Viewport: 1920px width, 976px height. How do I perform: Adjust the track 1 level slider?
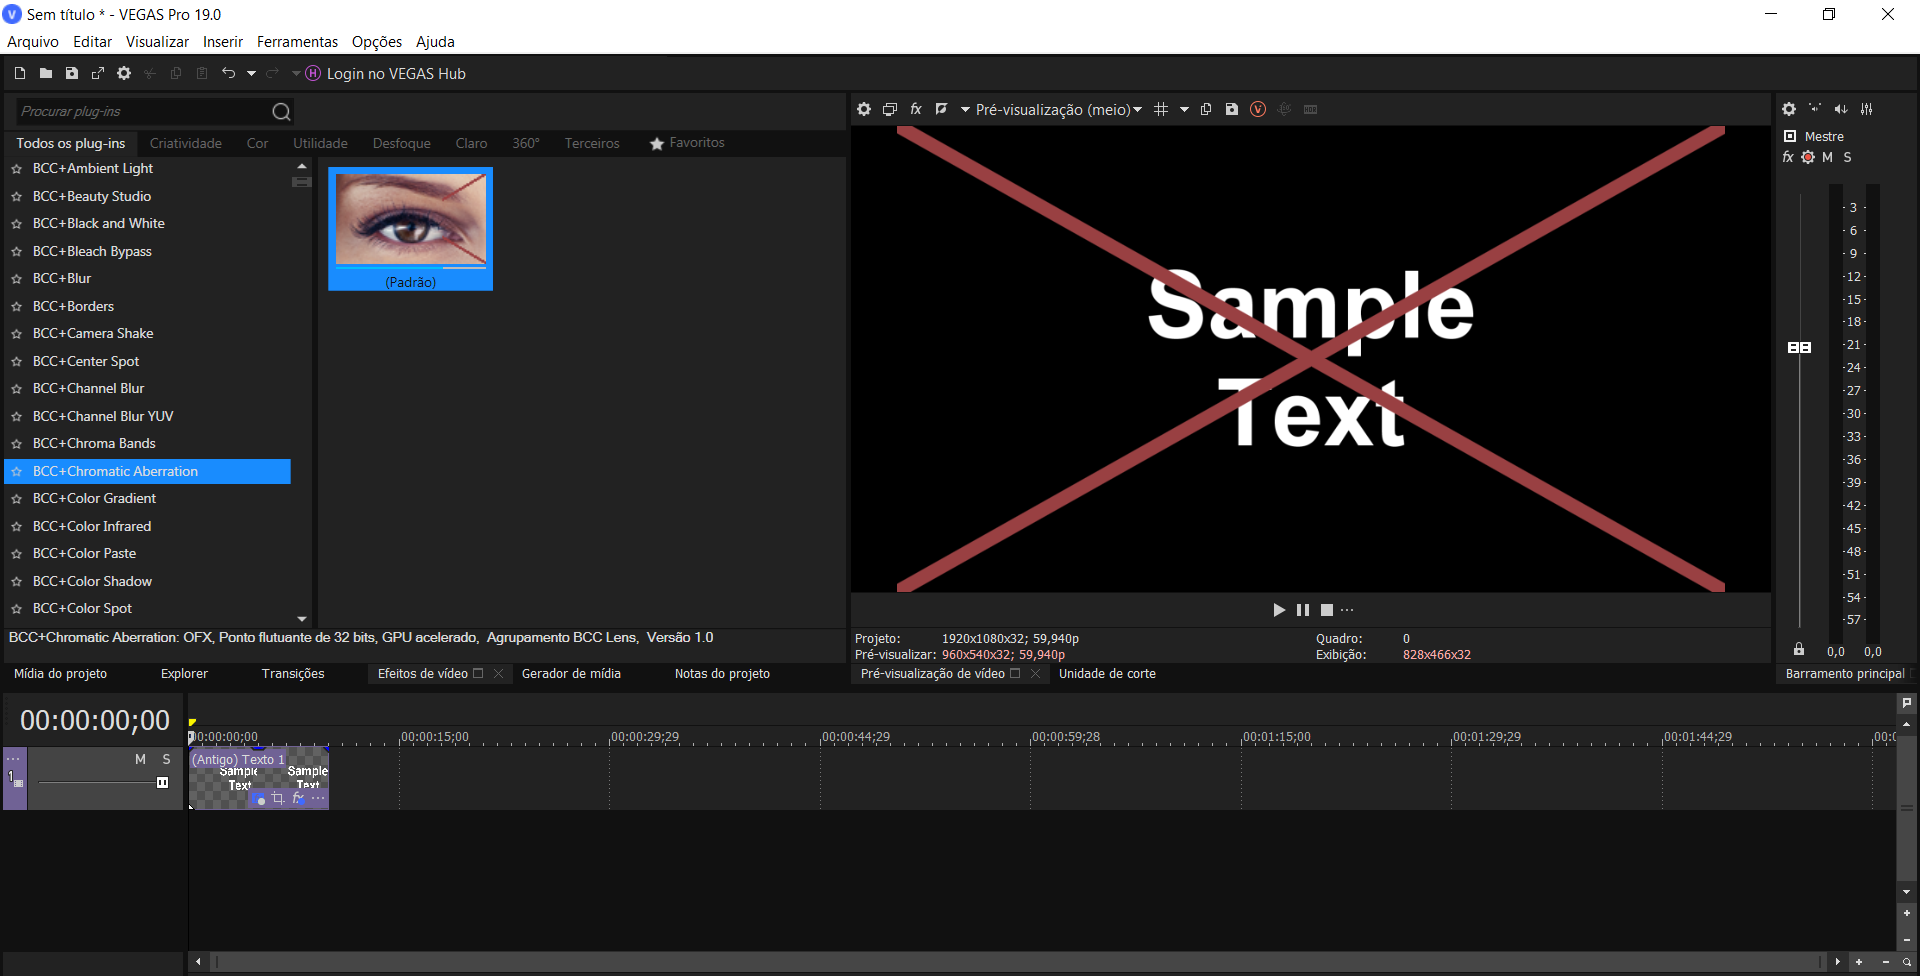click(162, 783)
